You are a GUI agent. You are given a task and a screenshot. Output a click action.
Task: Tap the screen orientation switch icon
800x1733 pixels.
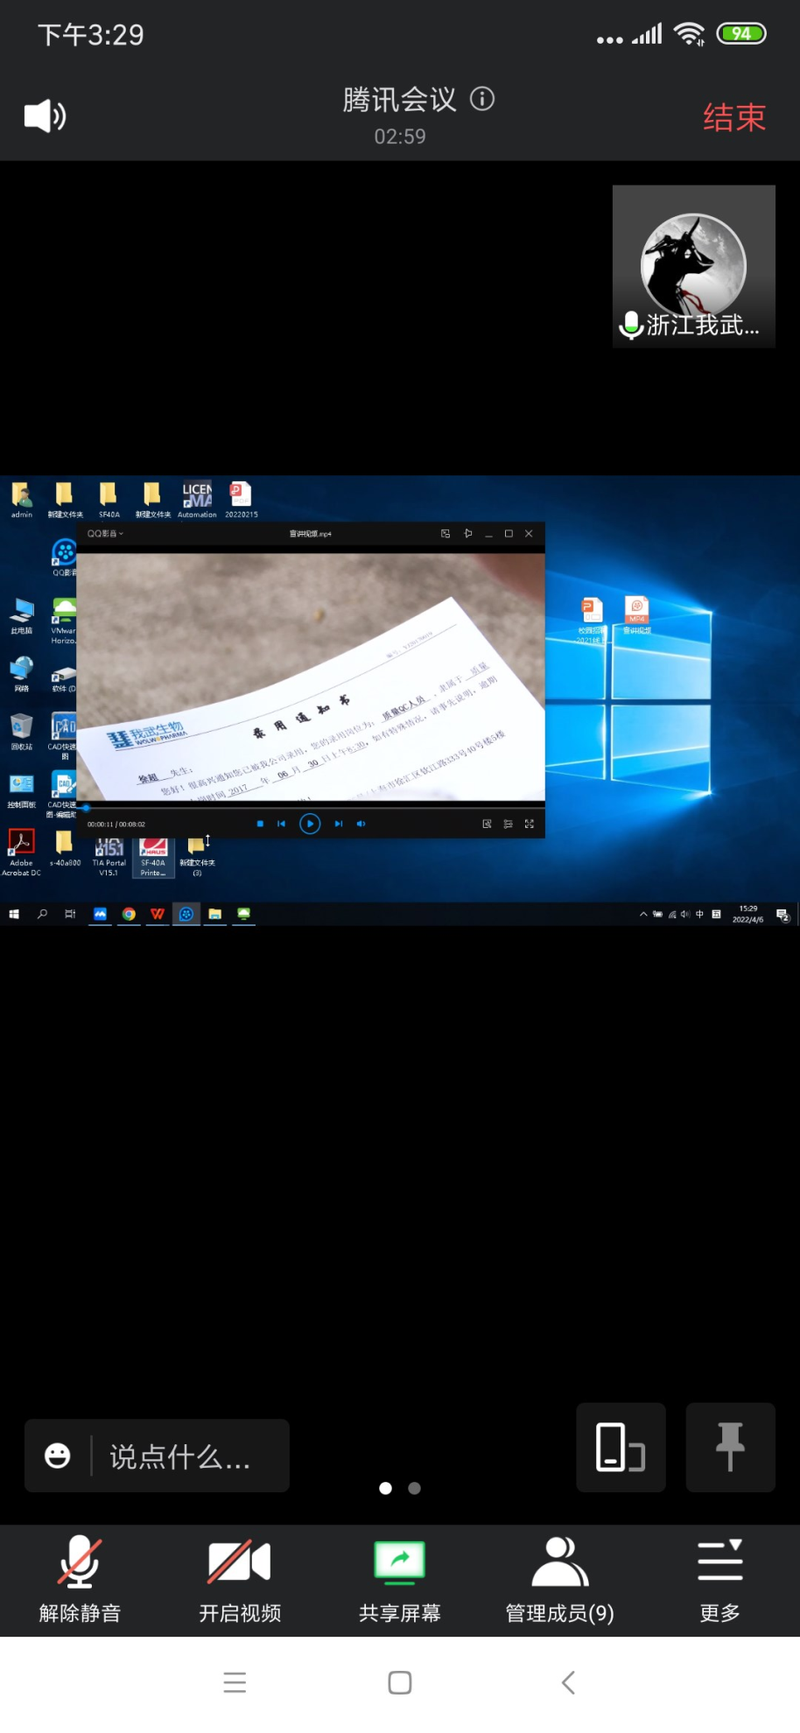click(x=620, y=1447)
